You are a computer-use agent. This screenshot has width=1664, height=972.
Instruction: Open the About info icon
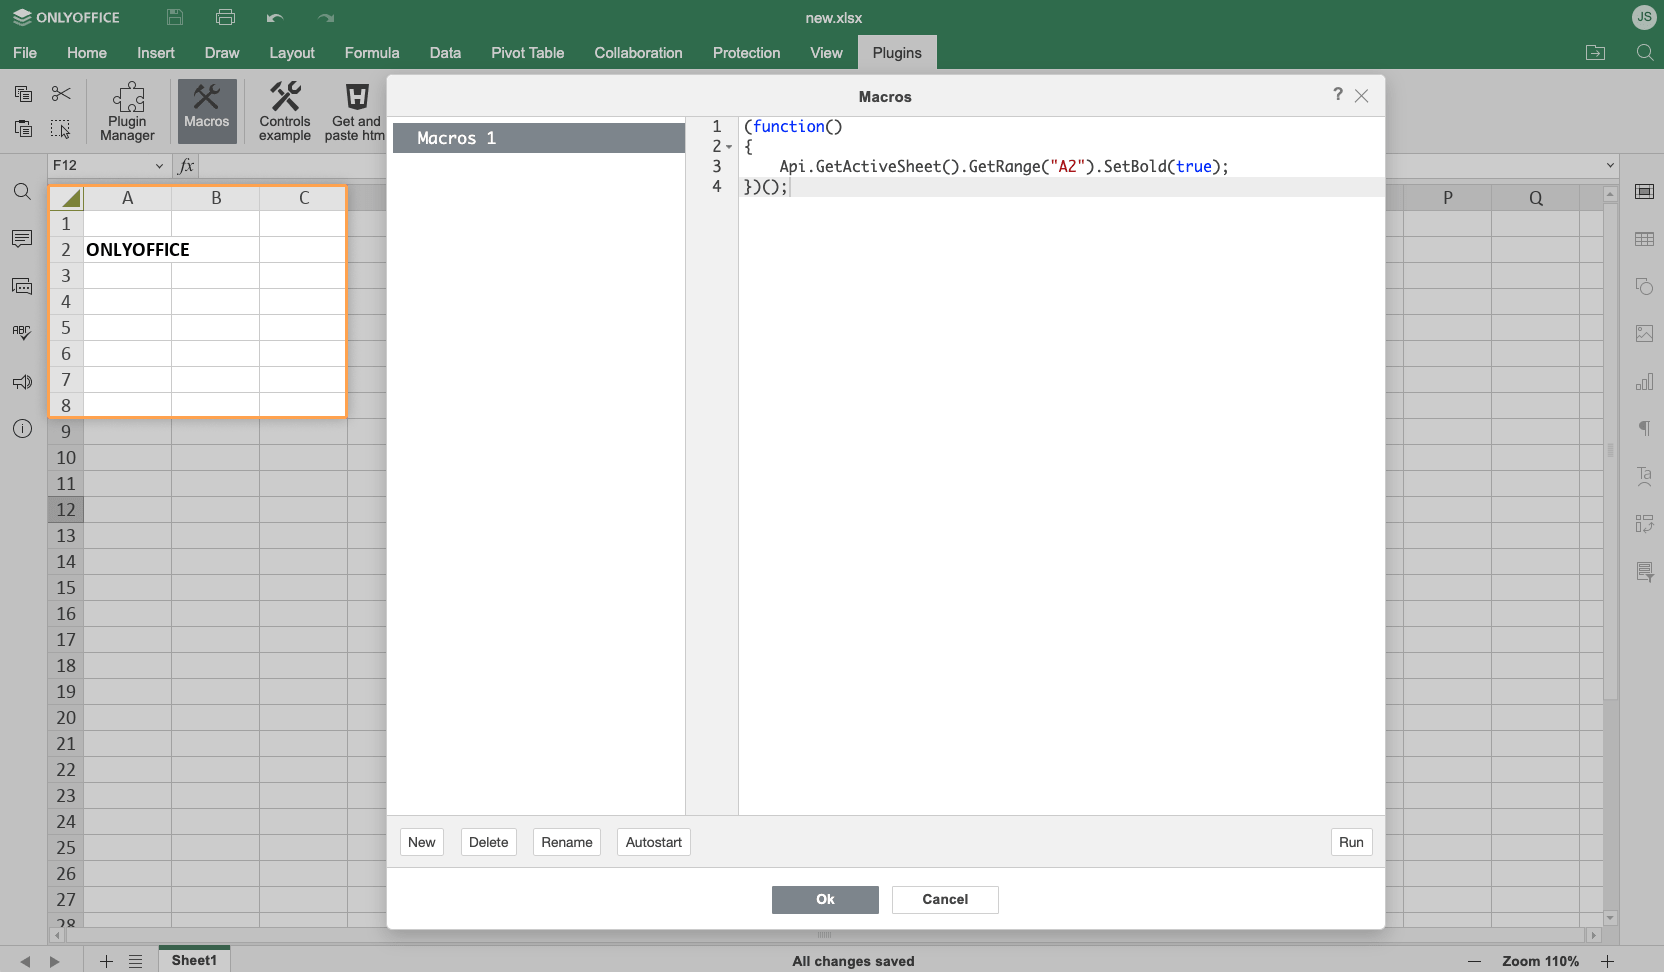pos(22,429)
